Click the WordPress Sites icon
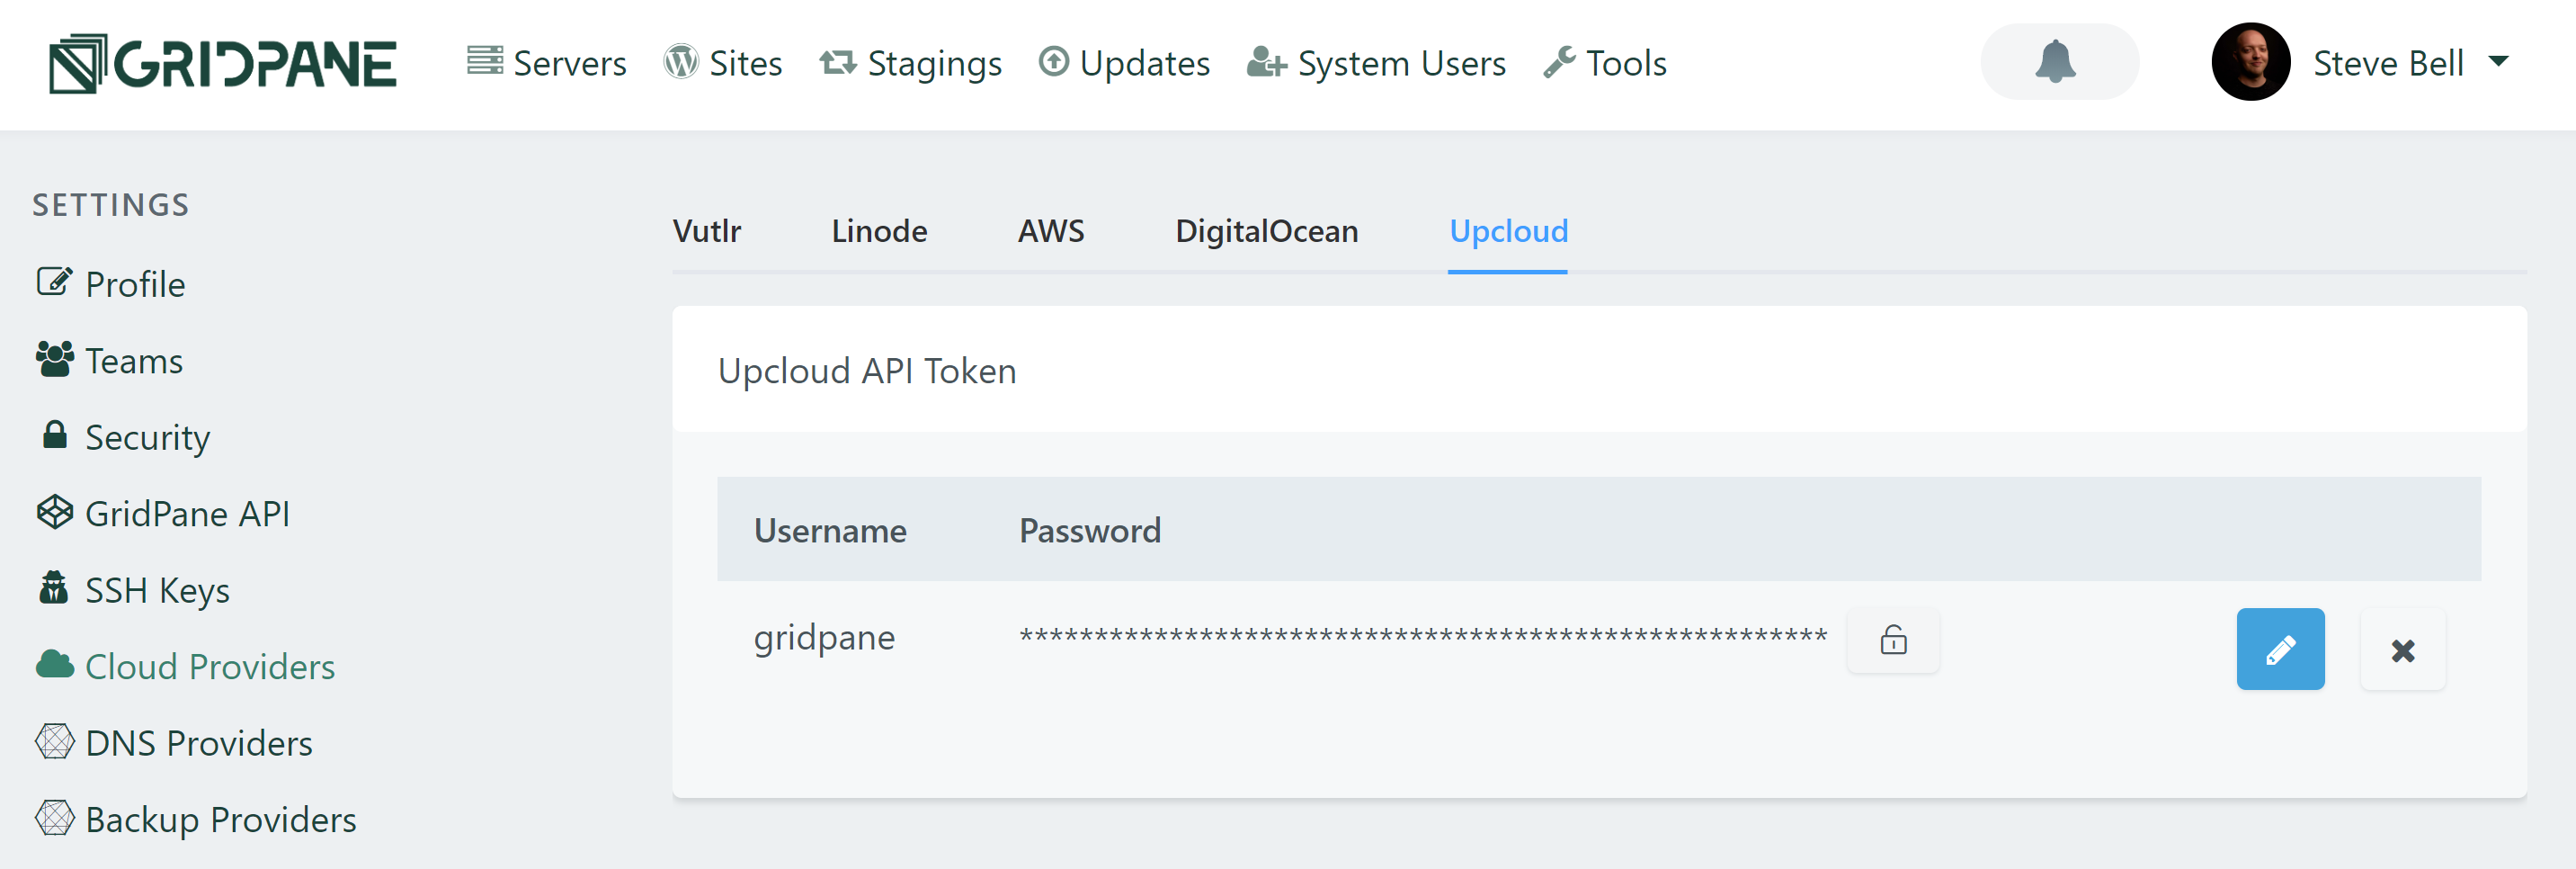This screenshot has width=2576, height=869. pos(681,62)
